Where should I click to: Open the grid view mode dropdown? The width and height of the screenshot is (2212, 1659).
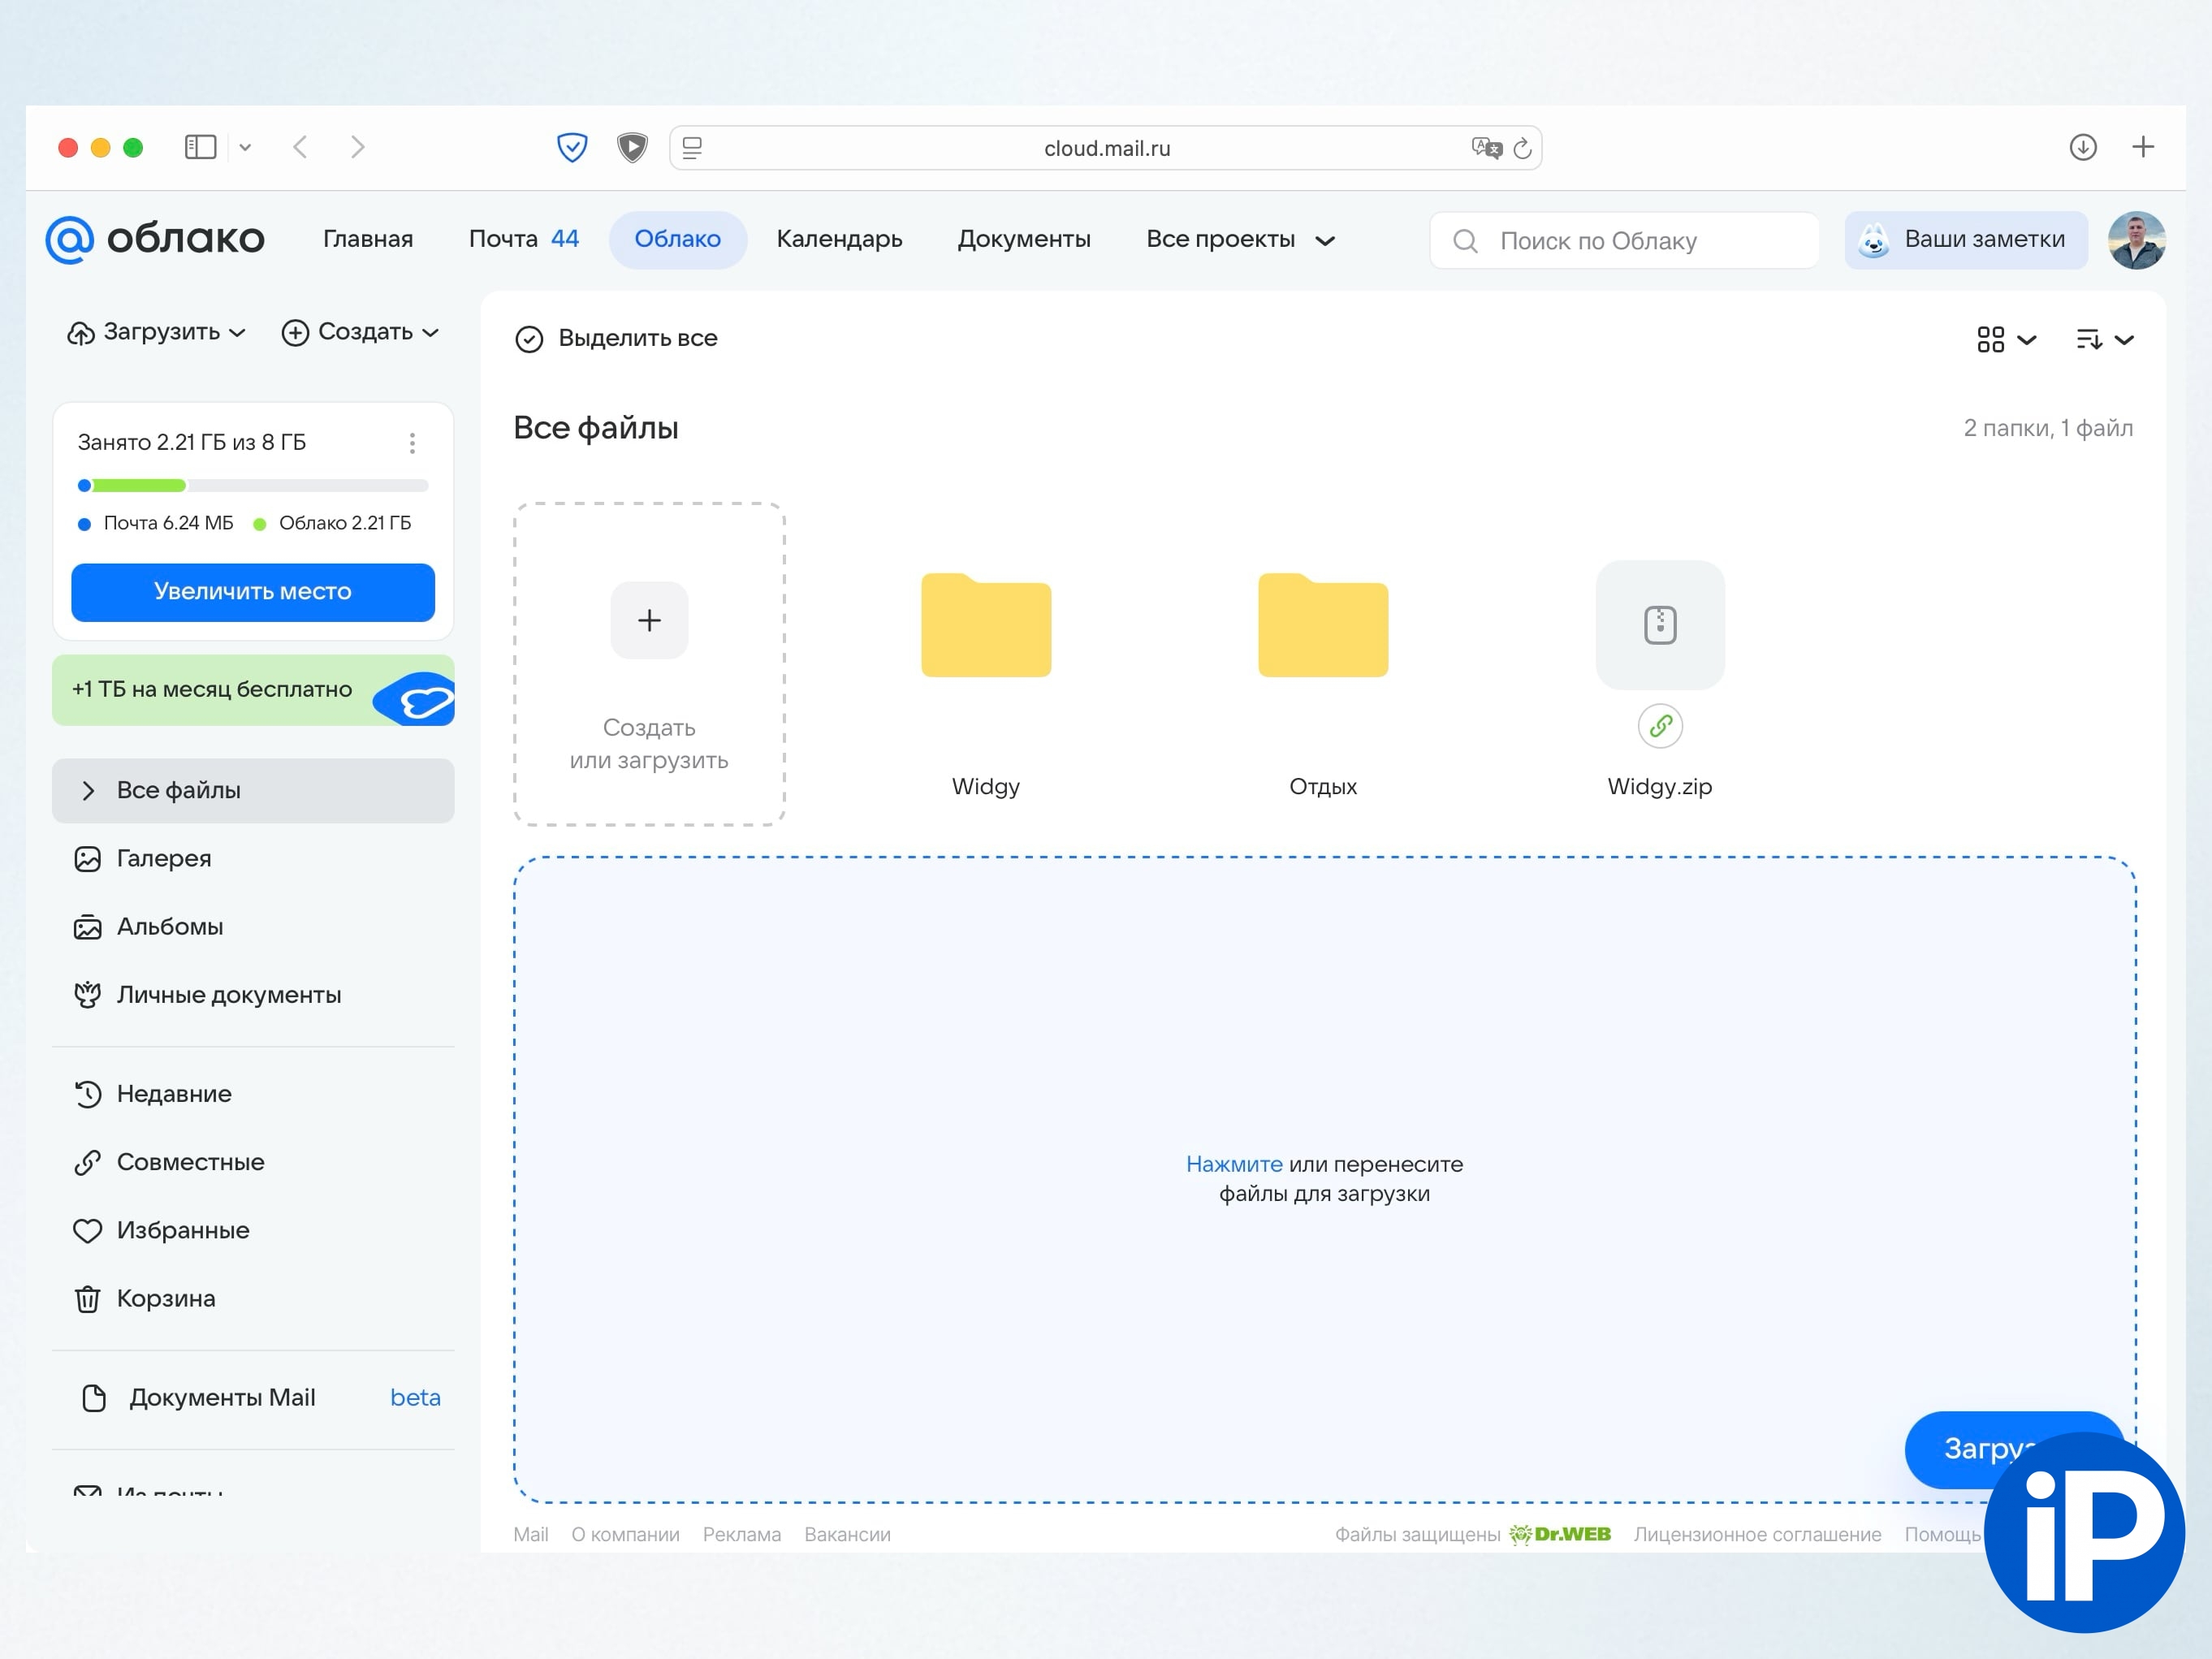2005,340
